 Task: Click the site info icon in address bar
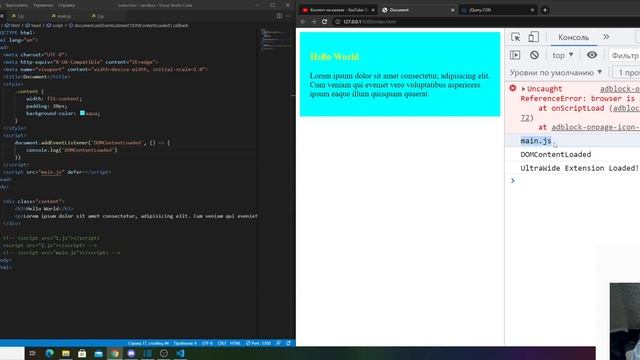(x=338, y=22)
